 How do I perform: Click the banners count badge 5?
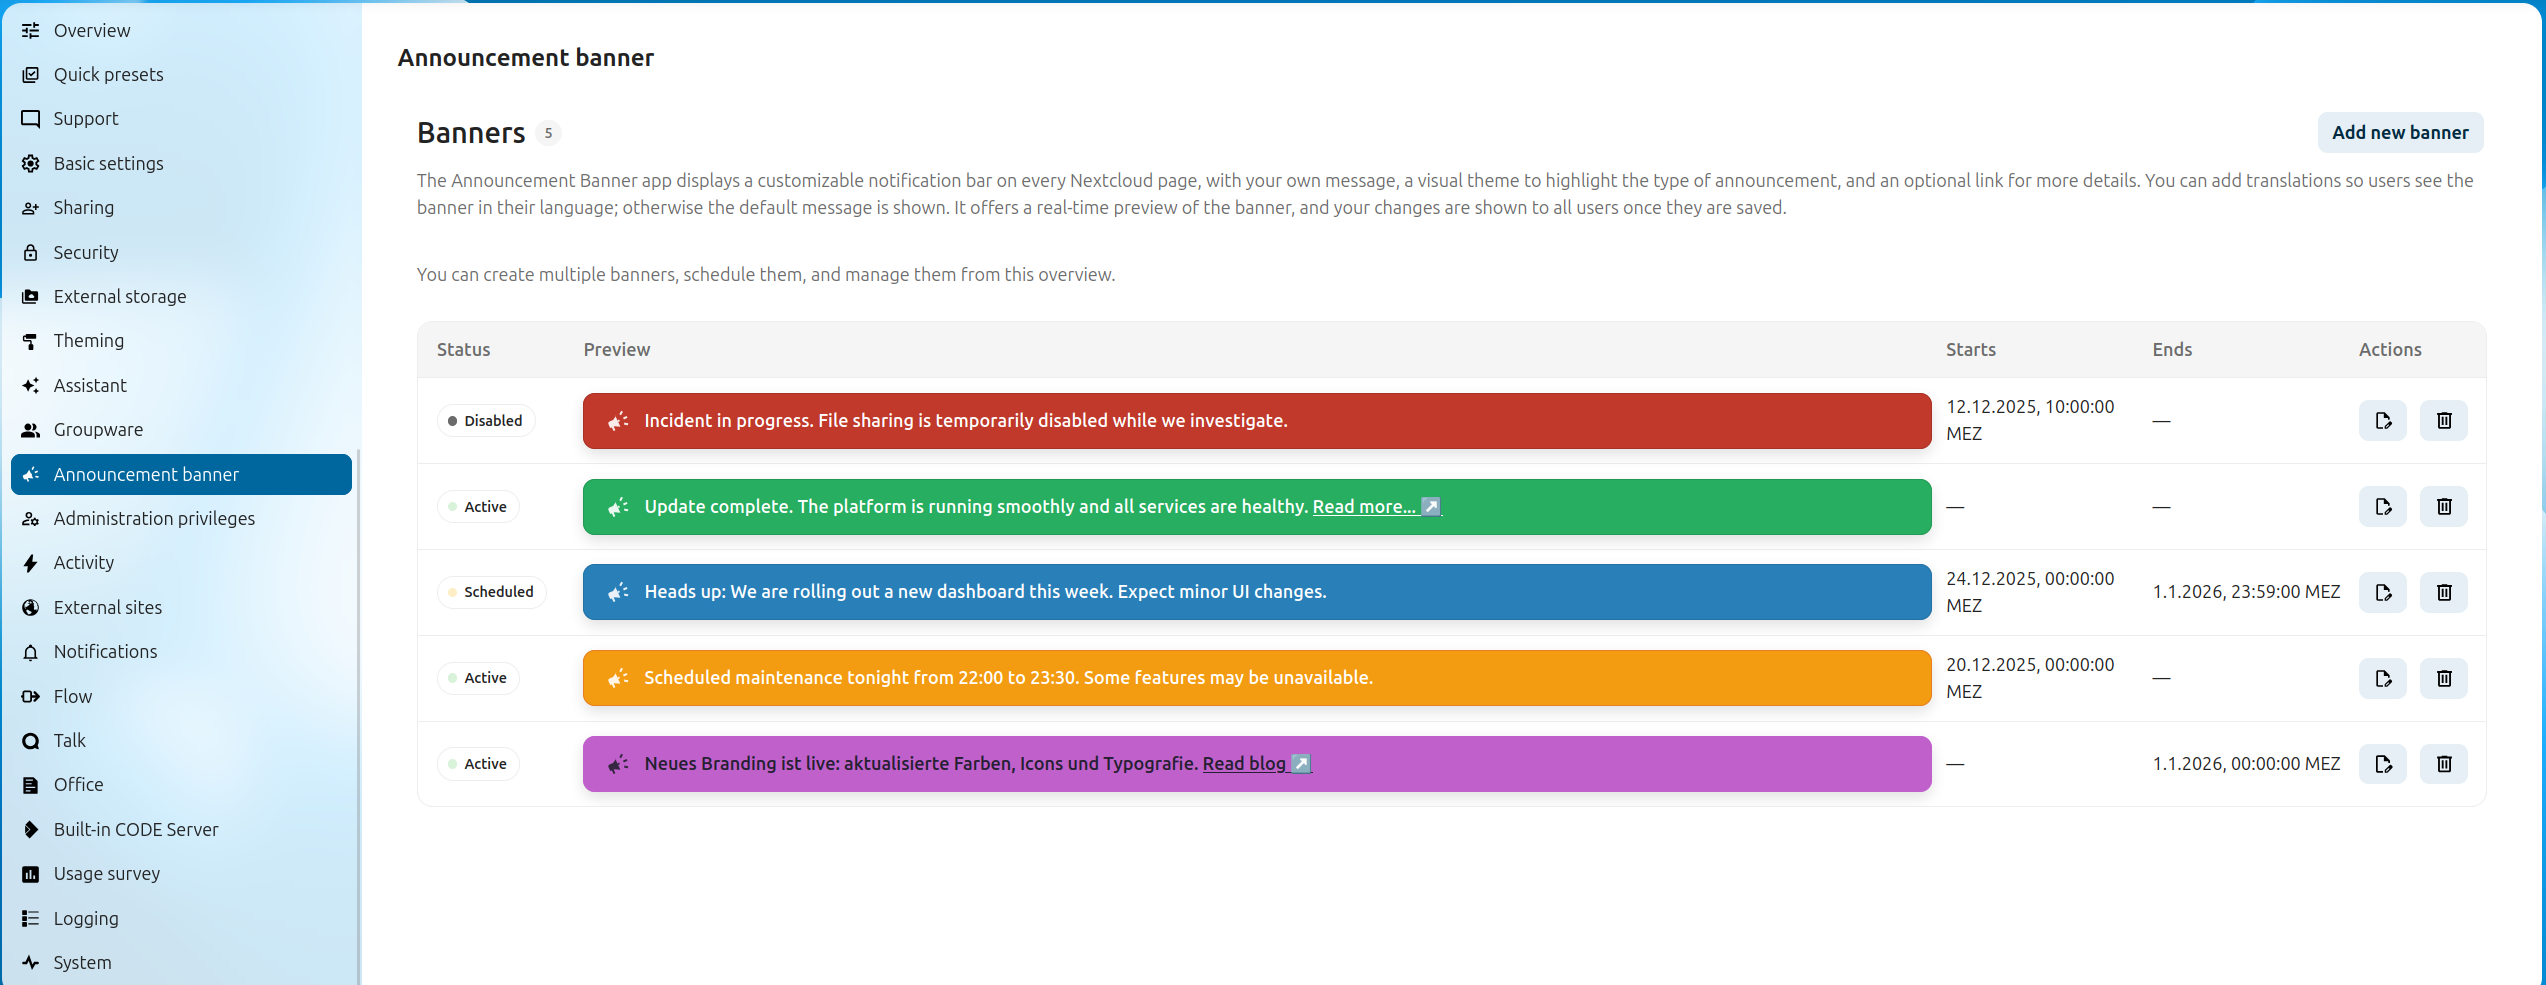(548, 133)
